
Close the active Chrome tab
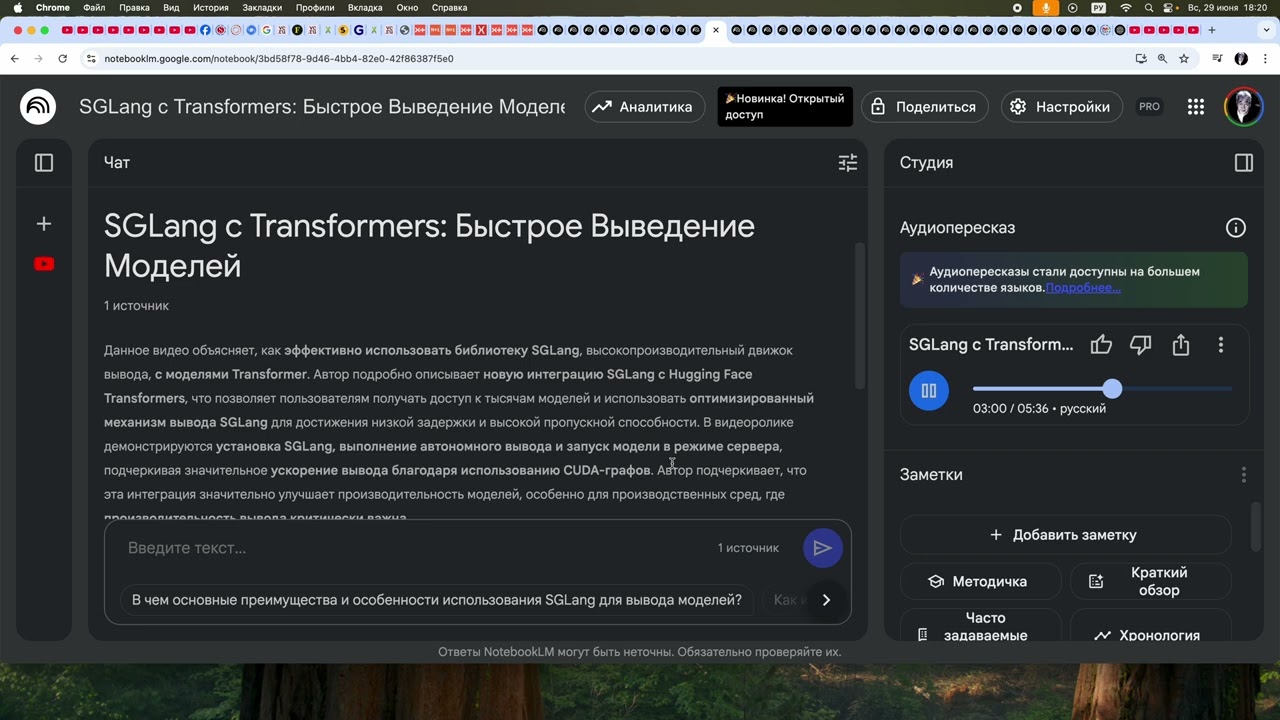tap(716, 30)
